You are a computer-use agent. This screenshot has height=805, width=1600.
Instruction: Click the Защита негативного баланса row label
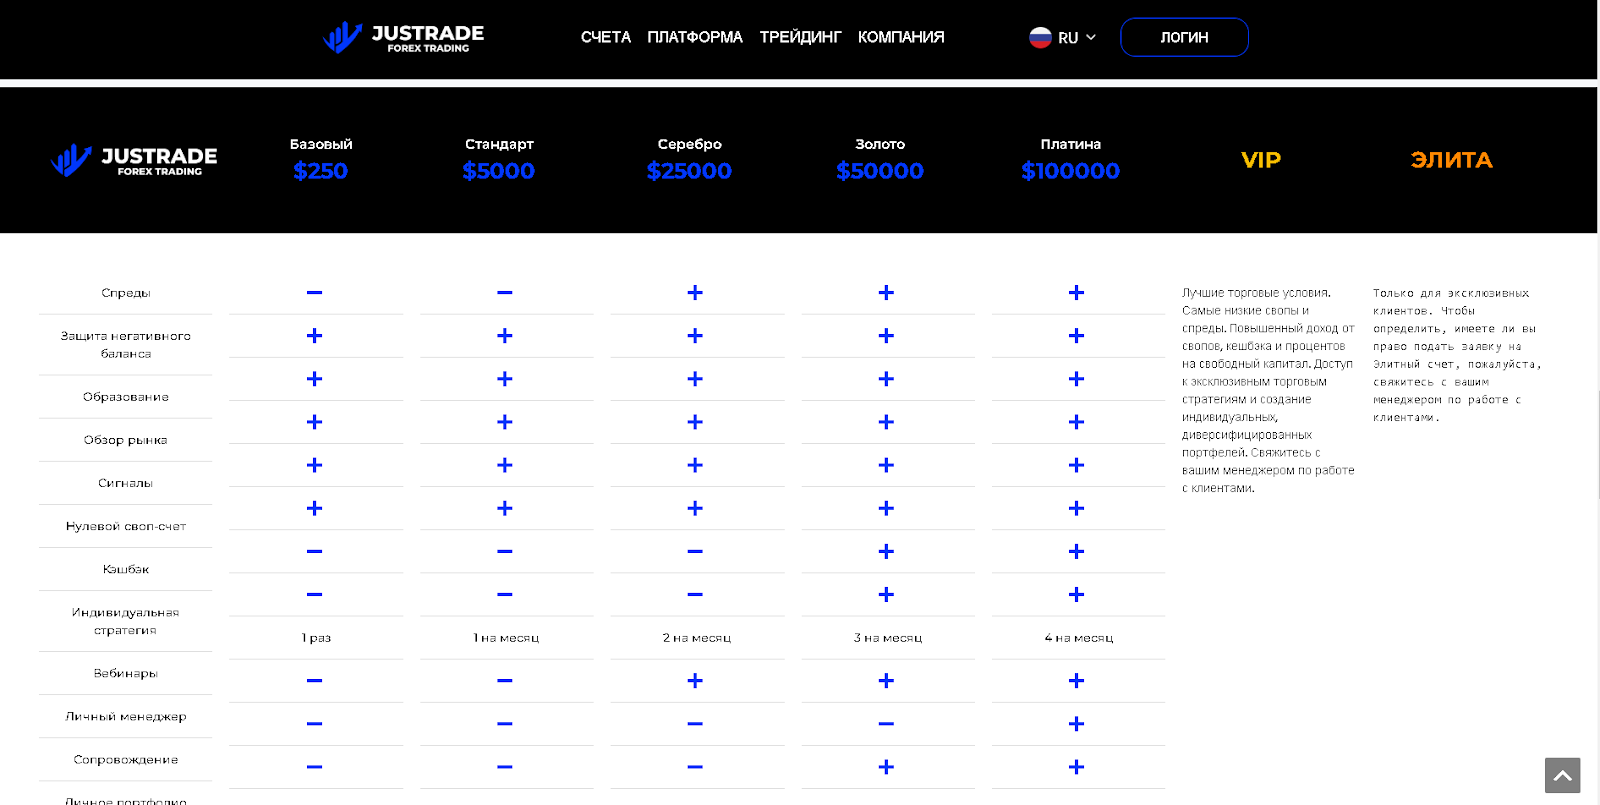pyautogui.click(x=126, y=345)
